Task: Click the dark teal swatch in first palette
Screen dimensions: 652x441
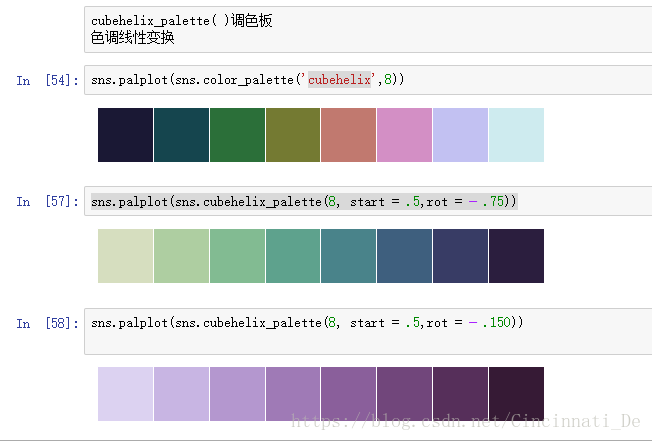Action: (181, 135)
